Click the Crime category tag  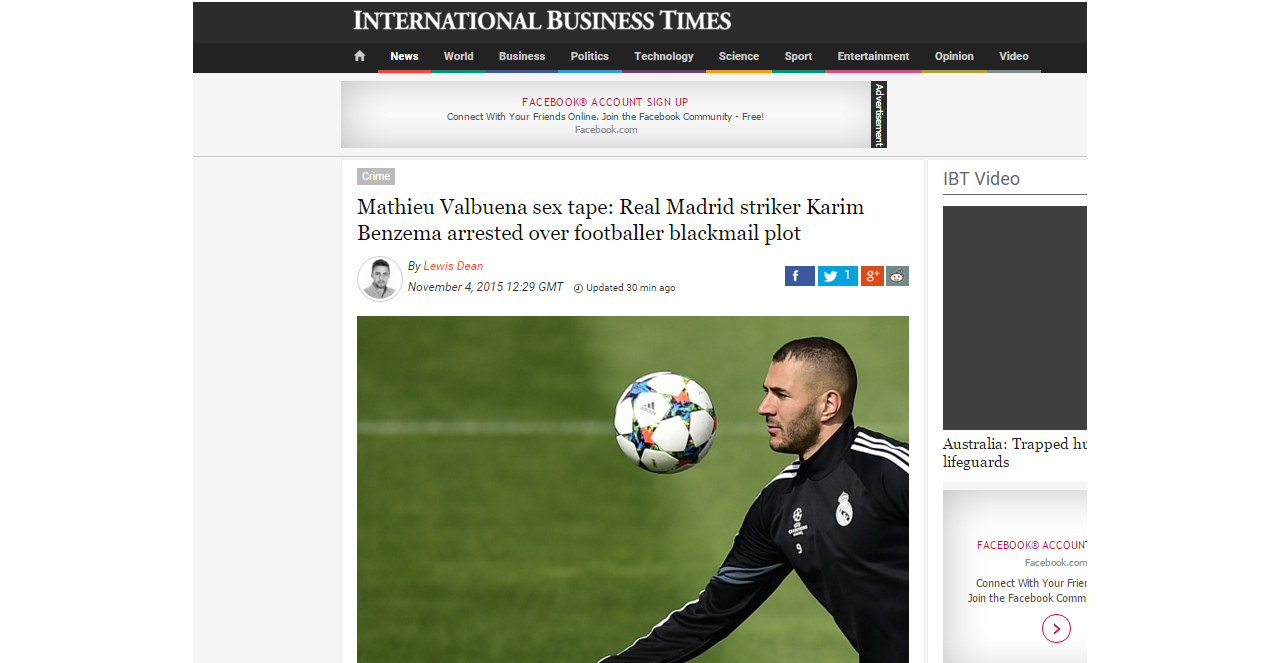pyautogui.click(x=376, y=177)
